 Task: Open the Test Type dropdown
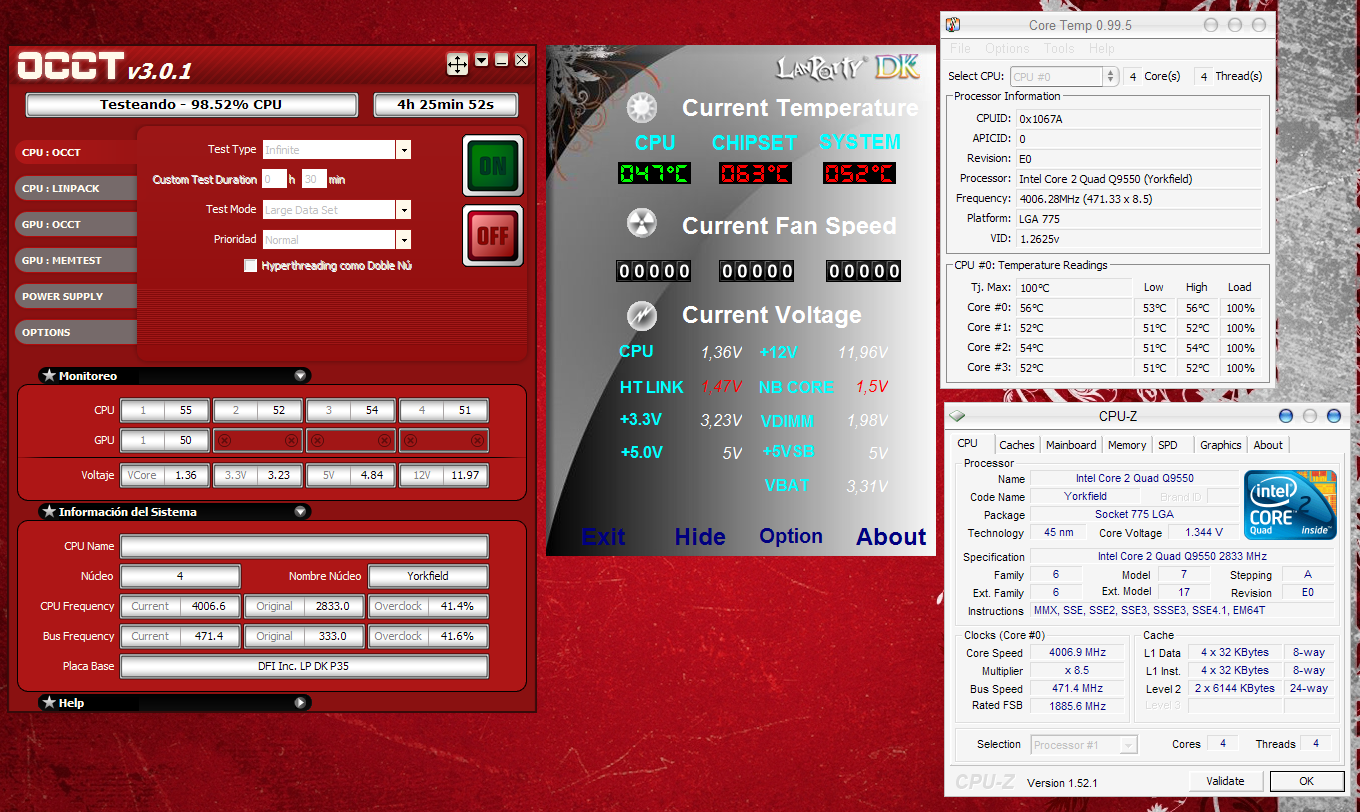point(404,150)
